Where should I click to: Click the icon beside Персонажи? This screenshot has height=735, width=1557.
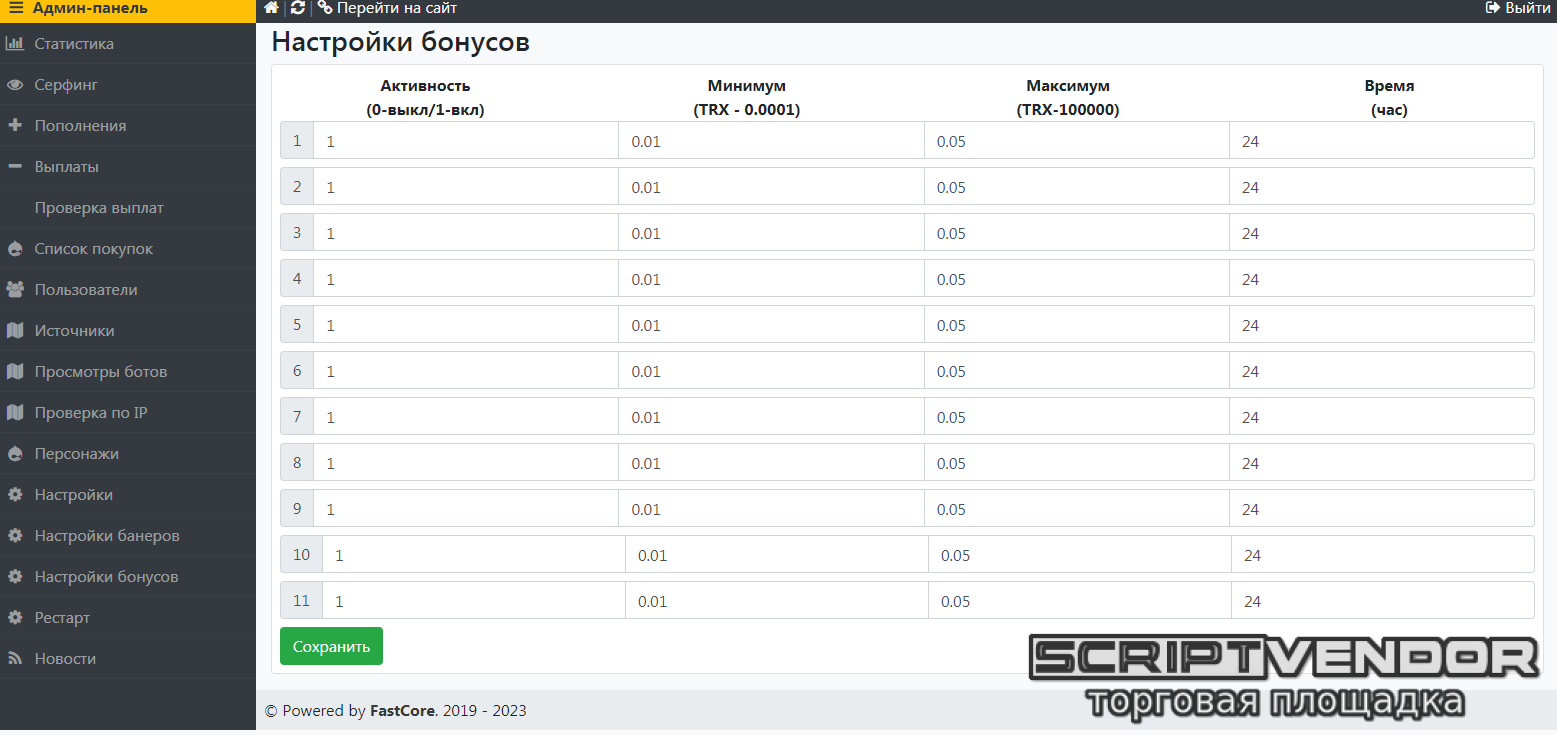[15, 454]
